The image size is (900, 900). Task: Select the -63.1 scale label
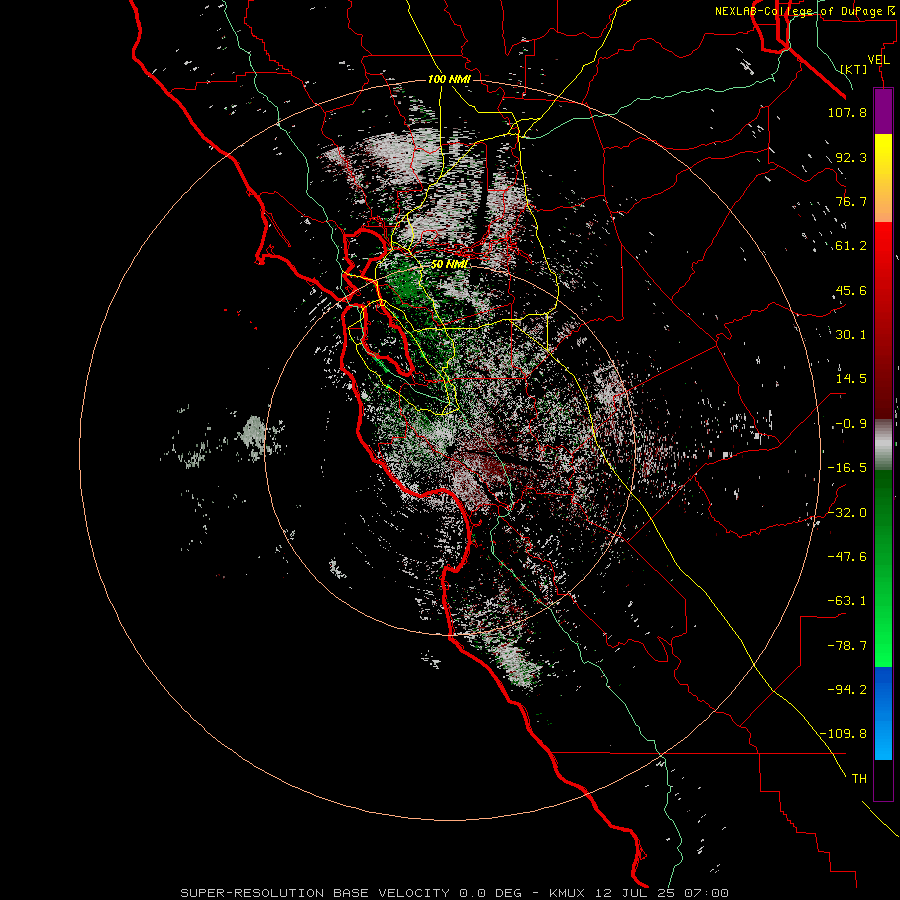847,601
